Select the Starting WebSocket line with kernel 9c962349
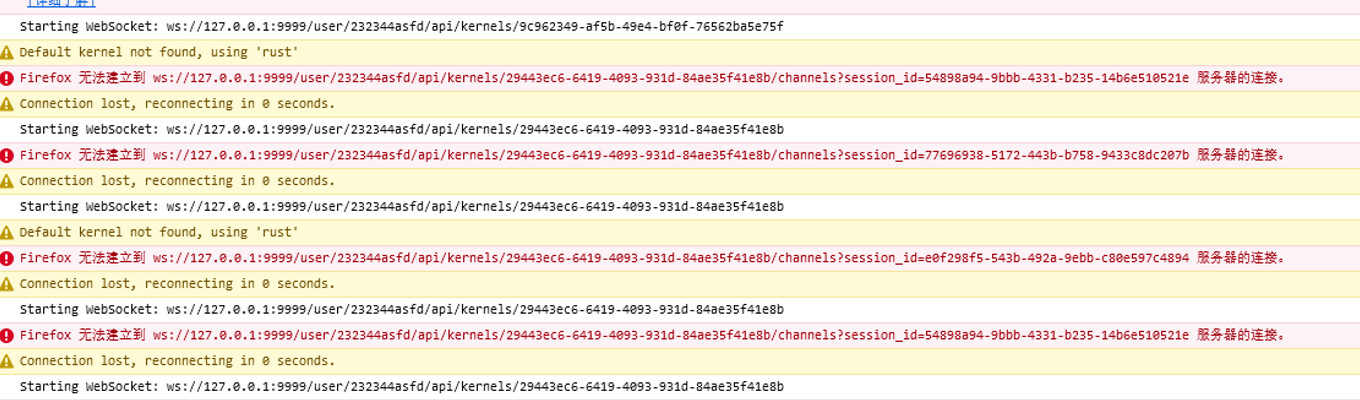This screenshot has width=1360, height=400. (401, 27)
